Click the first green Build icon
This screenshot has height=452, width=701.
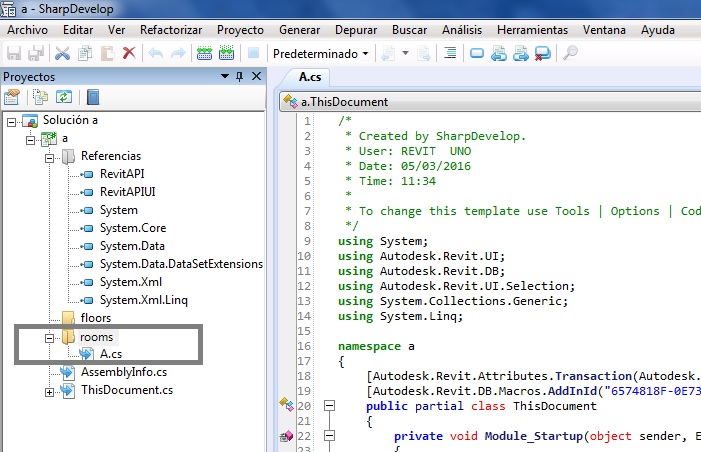click(204, 53)
